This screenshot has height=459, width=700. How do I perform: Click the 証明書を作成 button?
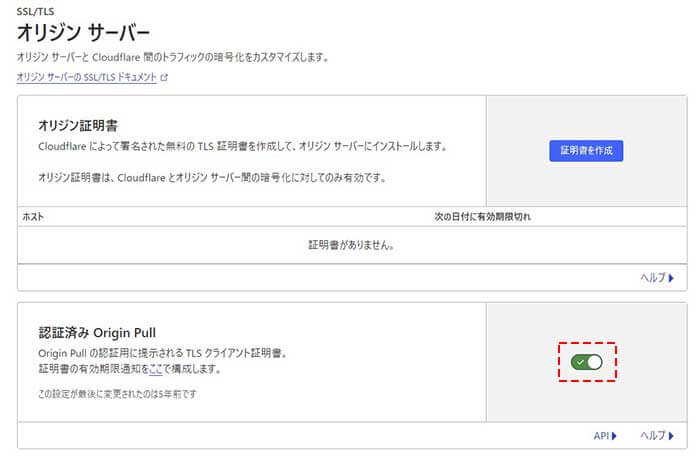[586, 150]
